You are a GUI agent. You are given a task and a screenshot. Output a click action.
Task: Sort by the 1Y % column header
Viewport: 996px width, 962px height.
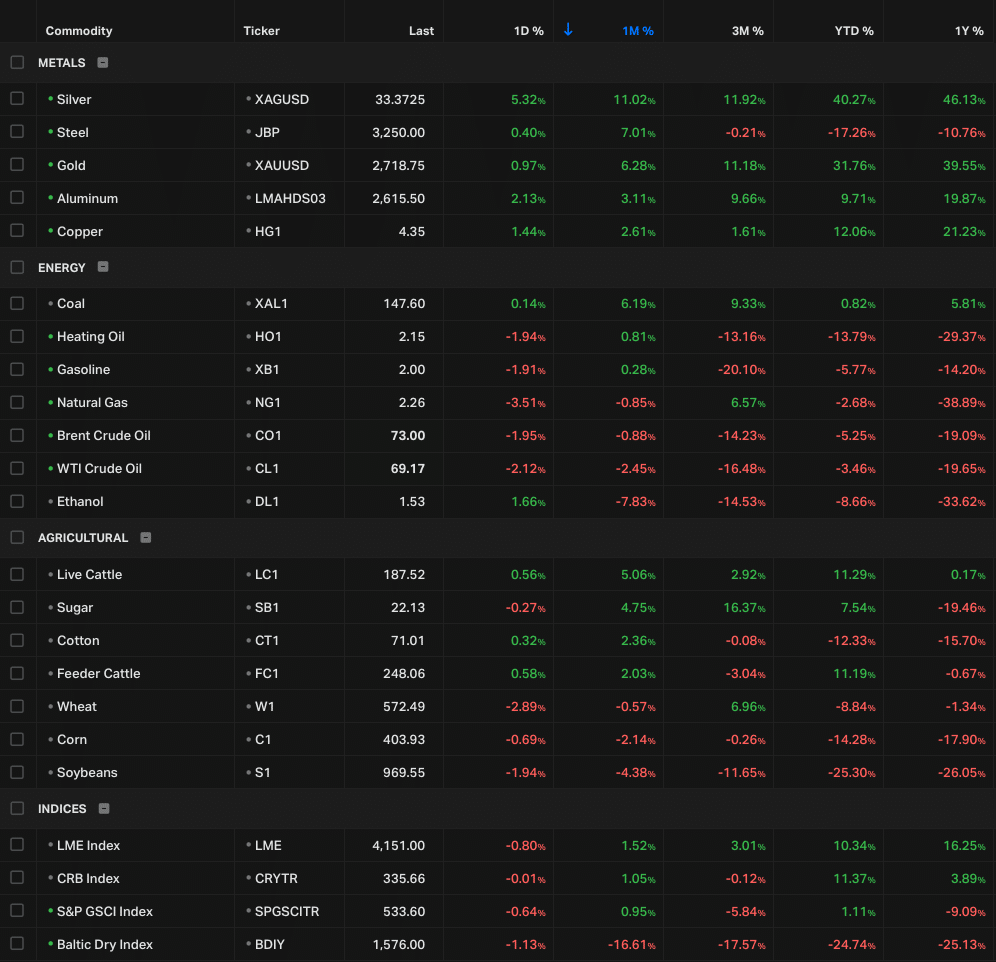pos(969,30)
